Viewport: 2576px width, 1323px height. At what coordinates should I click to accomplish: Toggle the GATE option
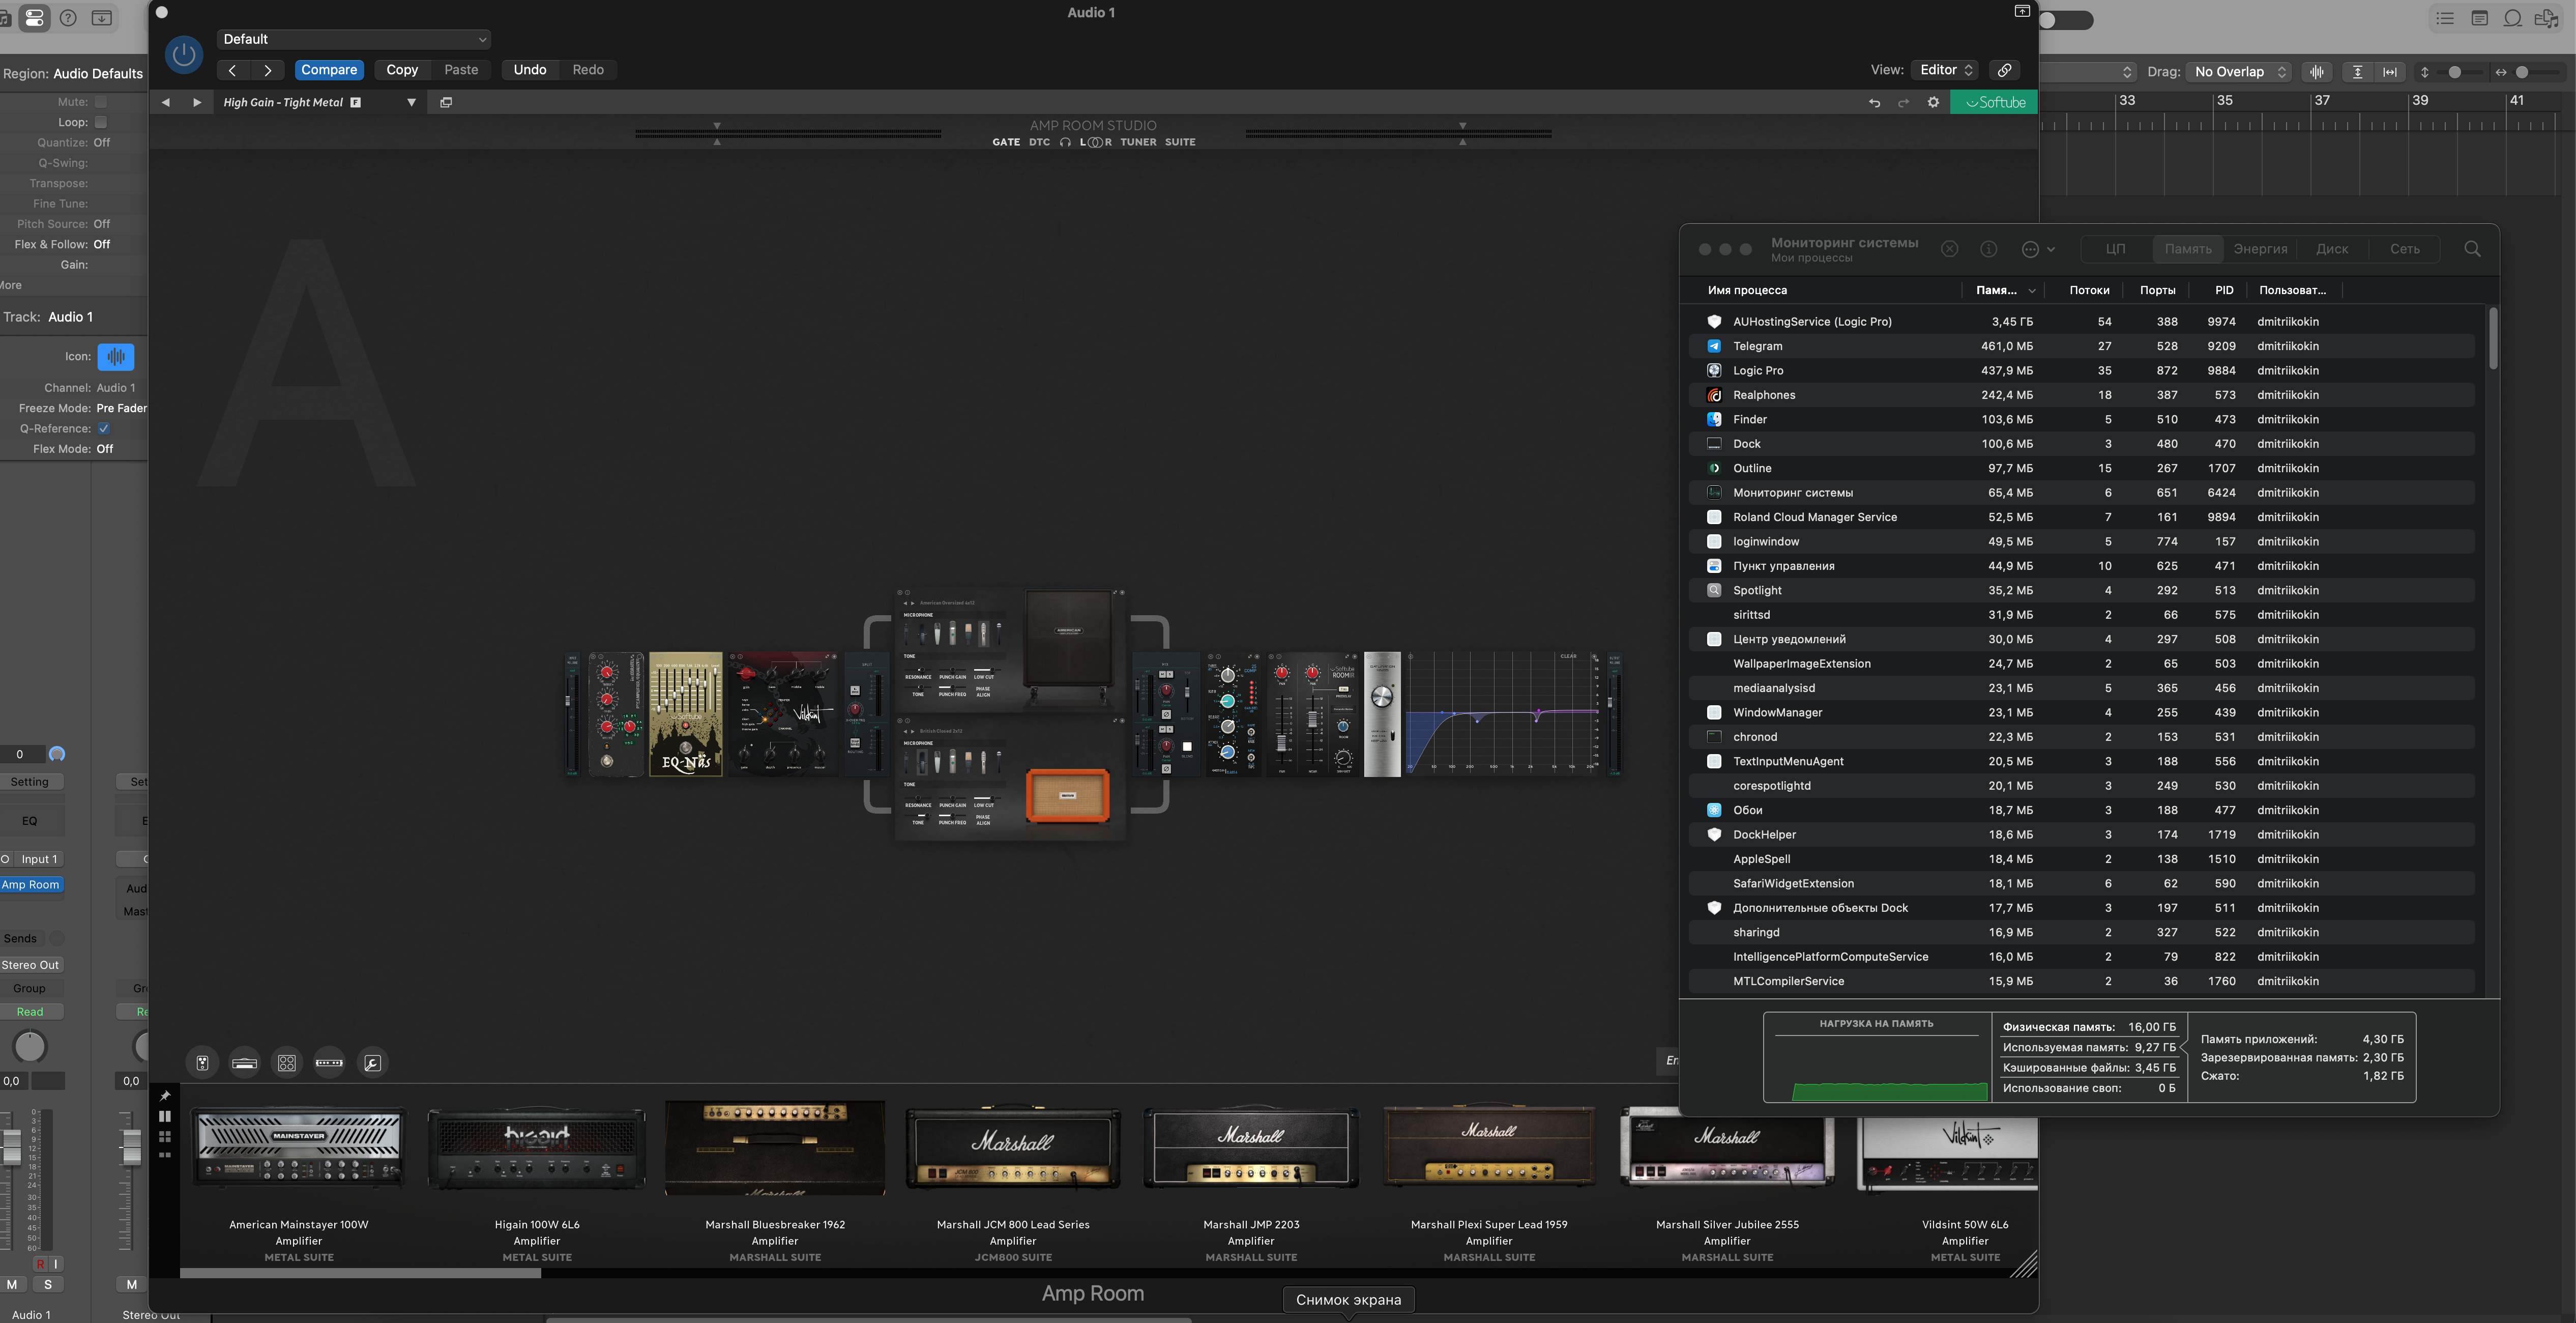point(1006,142)
